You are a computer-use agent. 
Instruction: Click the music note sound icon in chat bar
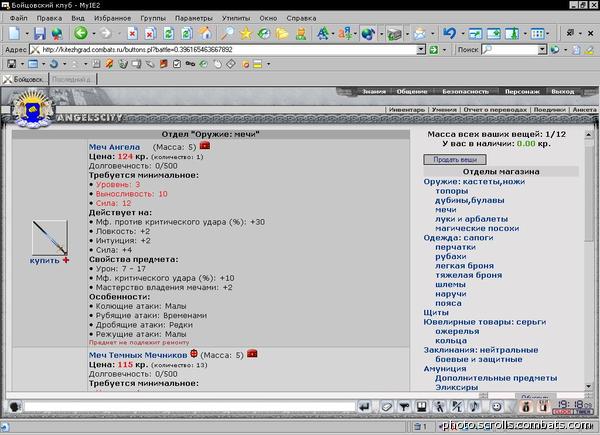coord(475,406)
